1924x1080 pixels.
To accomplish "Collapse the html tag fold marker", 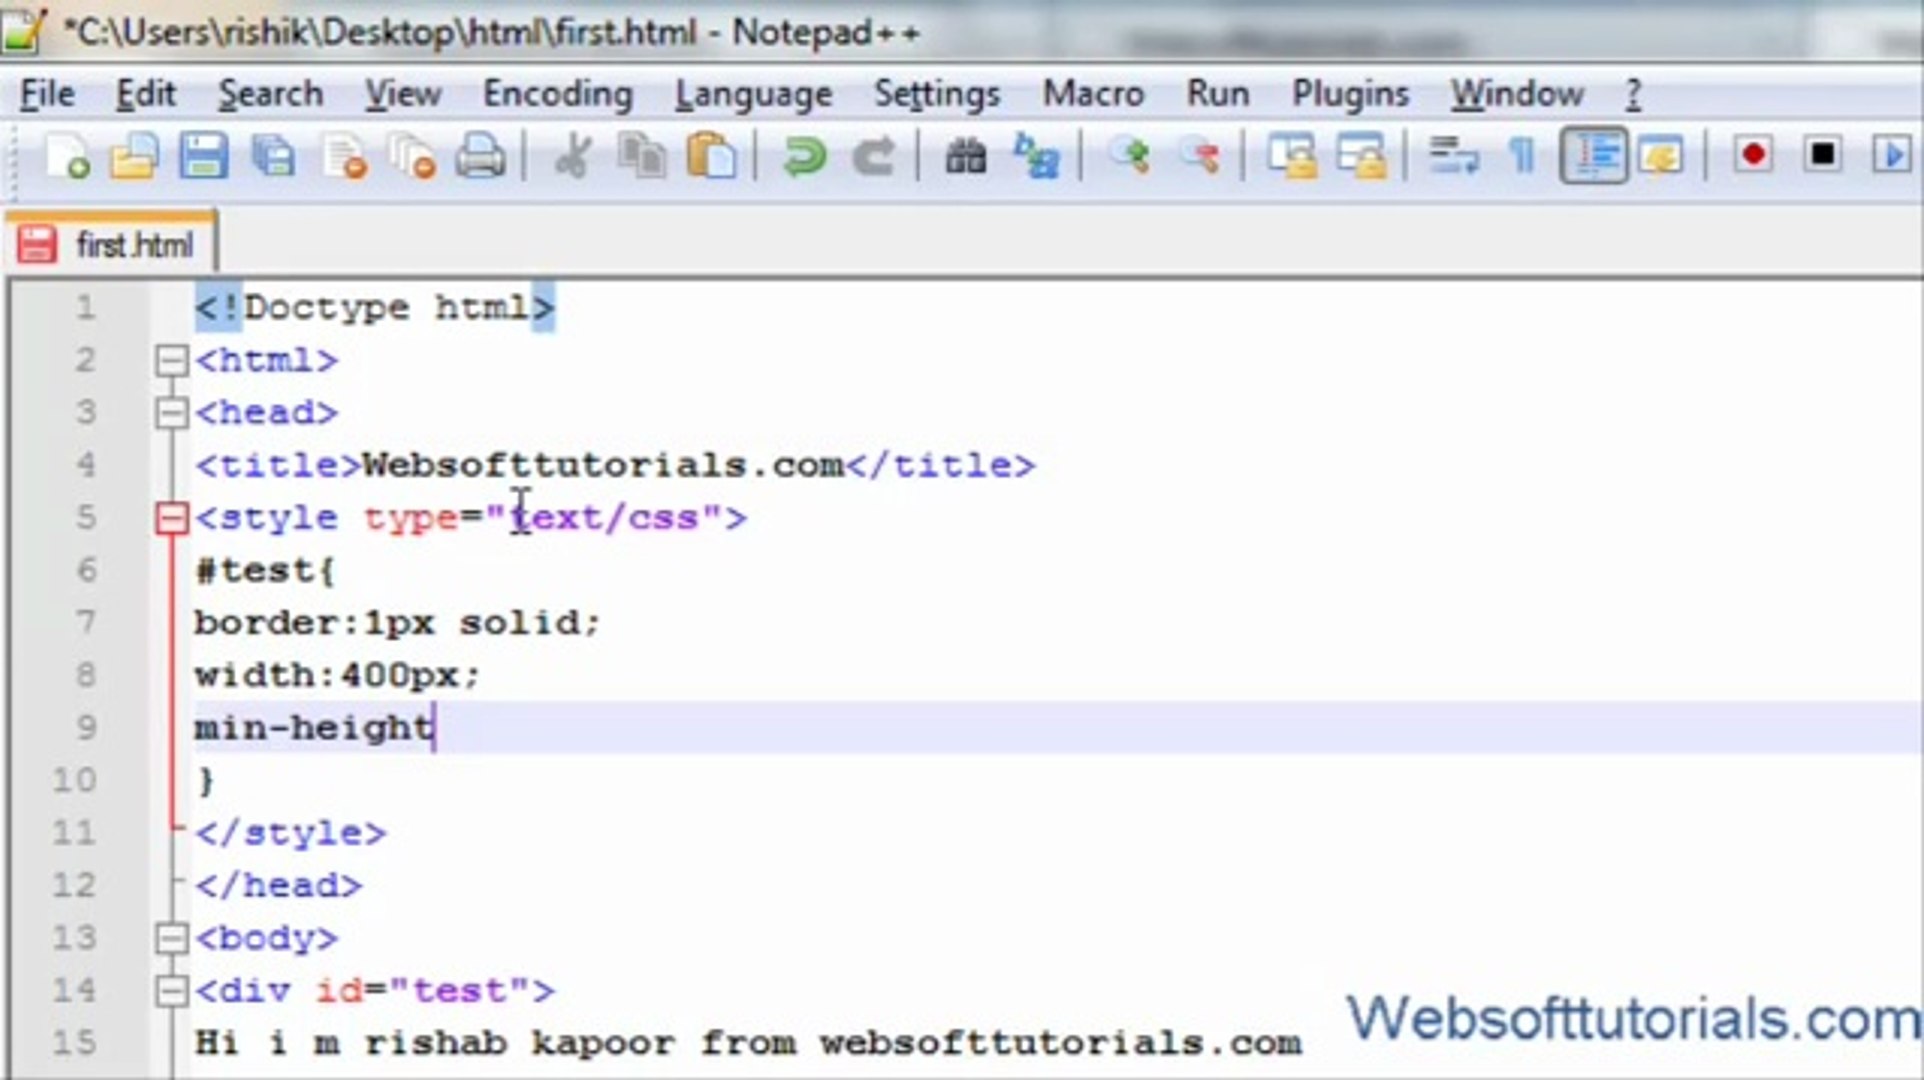I will click(x=172, y=360).
